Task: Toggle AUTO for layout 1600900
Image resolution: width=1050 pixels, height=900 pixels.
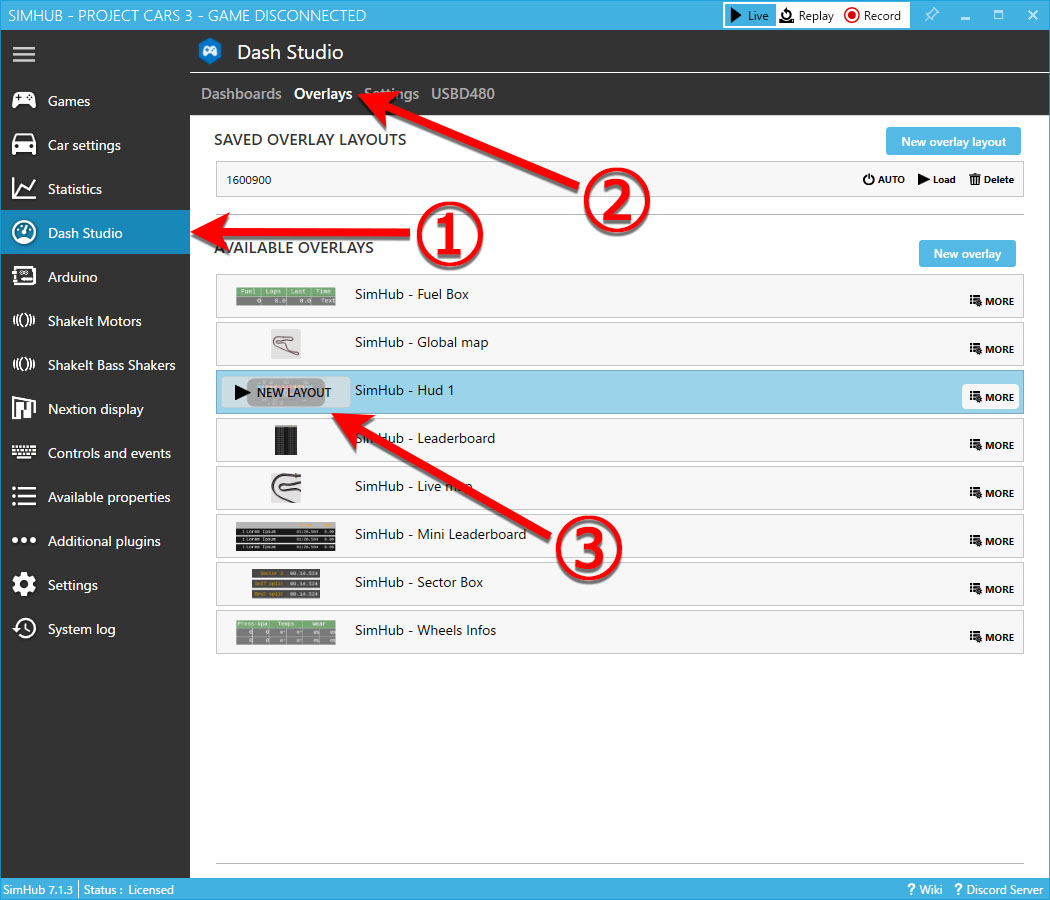Action: pos(883,180)
